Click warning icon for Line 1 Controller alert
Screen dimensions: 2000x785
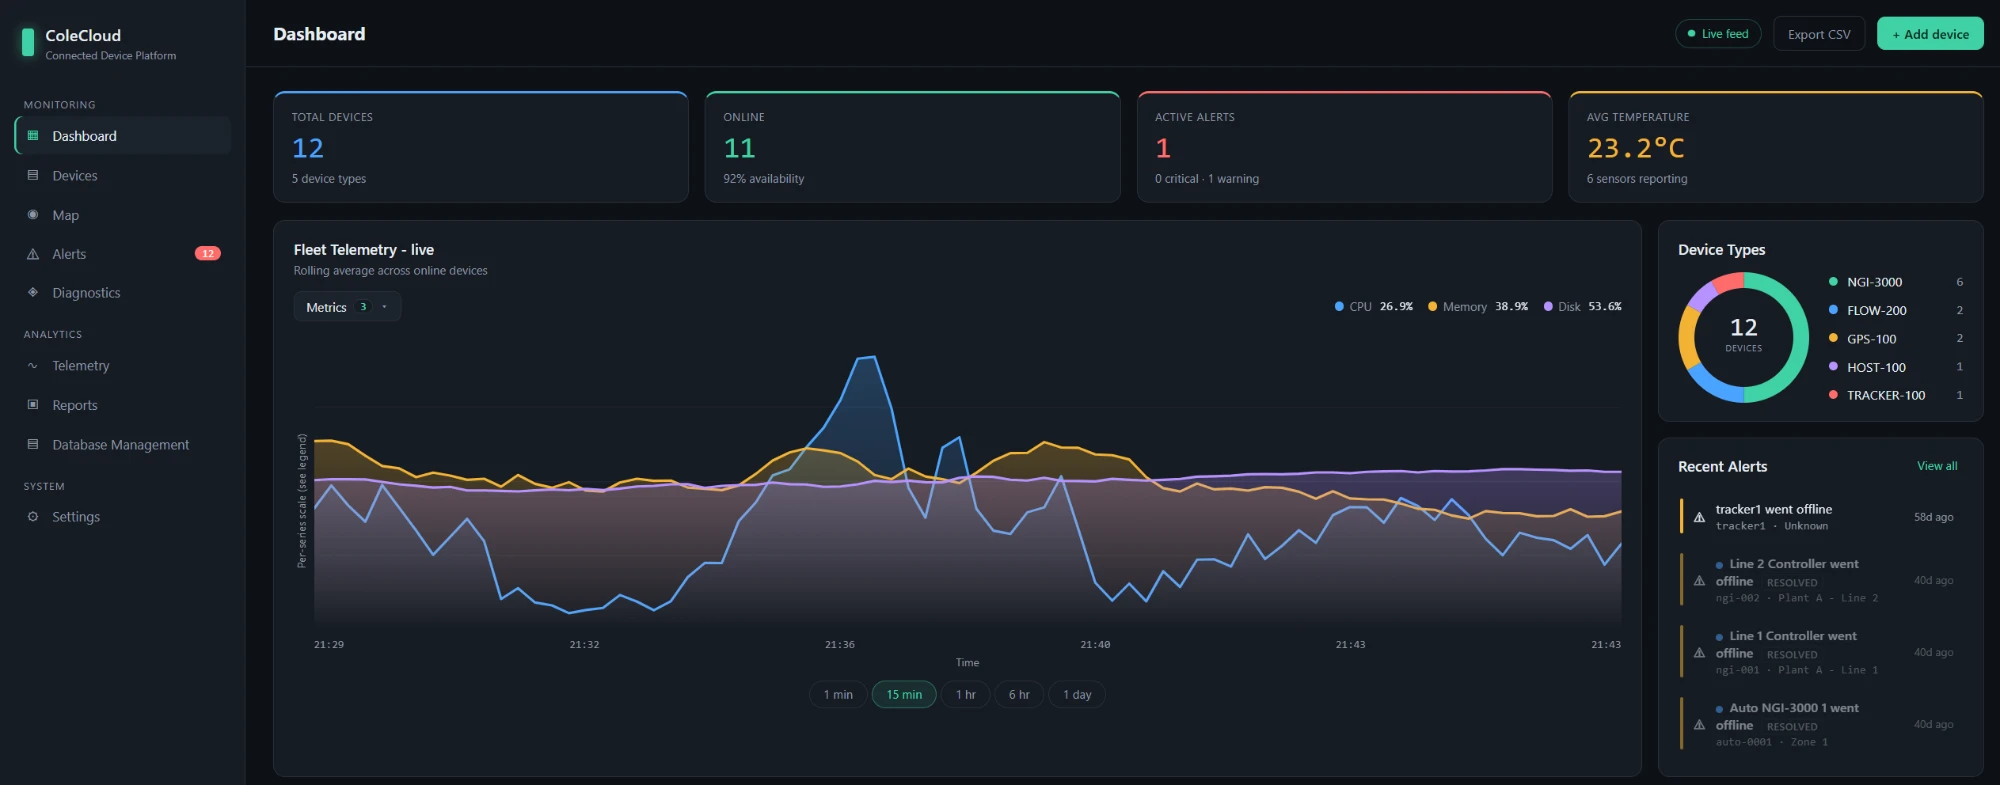1699,653
